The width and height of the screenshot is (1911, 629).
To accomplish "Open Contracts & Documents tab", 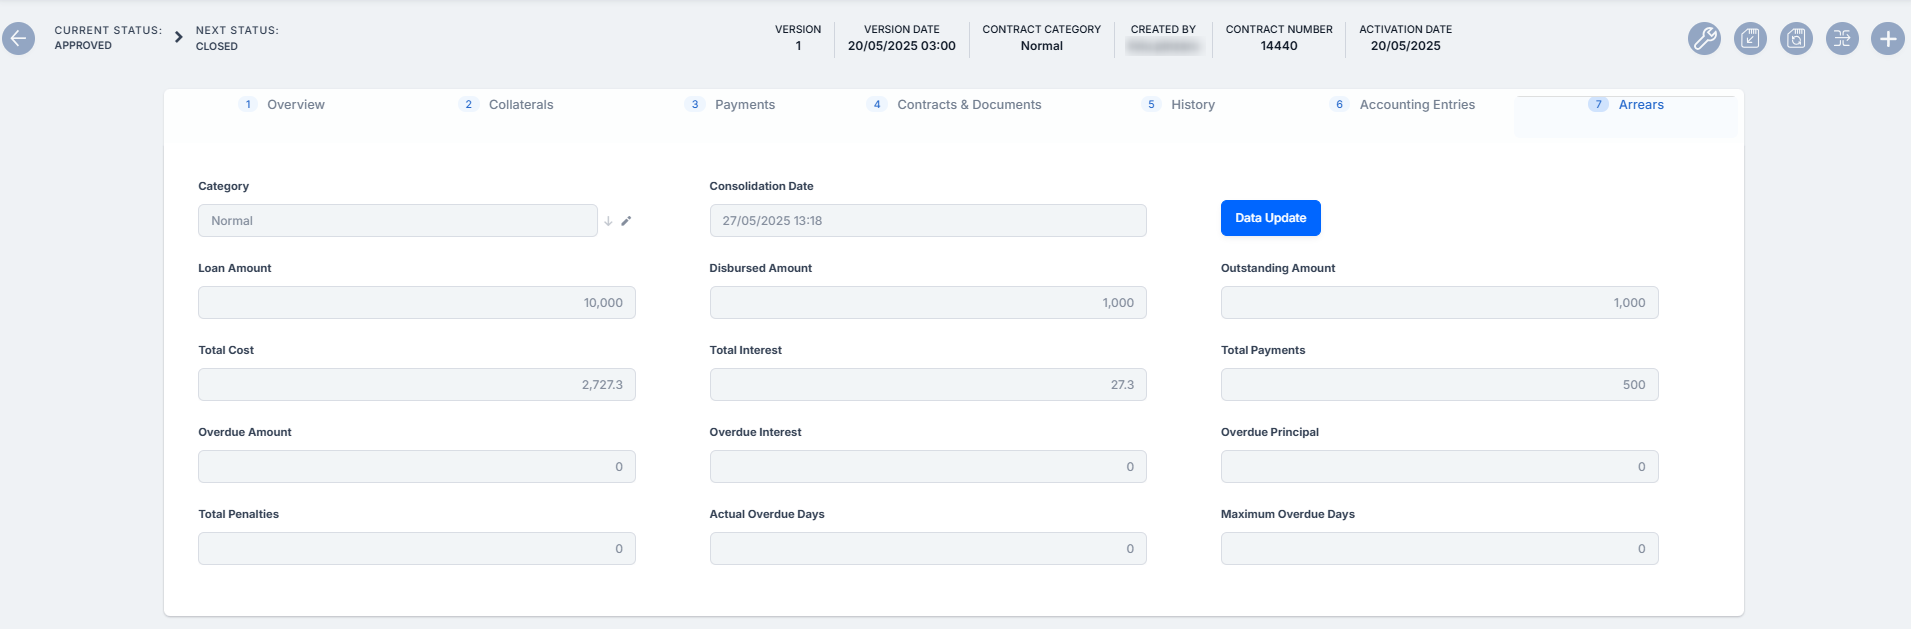I will coord(968,105).
